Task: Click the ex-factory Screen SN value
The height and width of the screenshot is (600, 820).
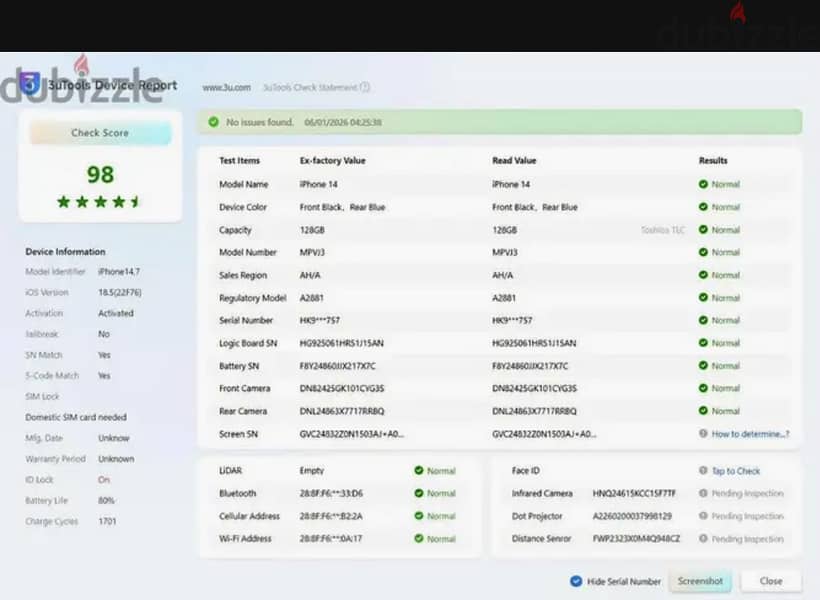Action: click(x=351, y=434)
